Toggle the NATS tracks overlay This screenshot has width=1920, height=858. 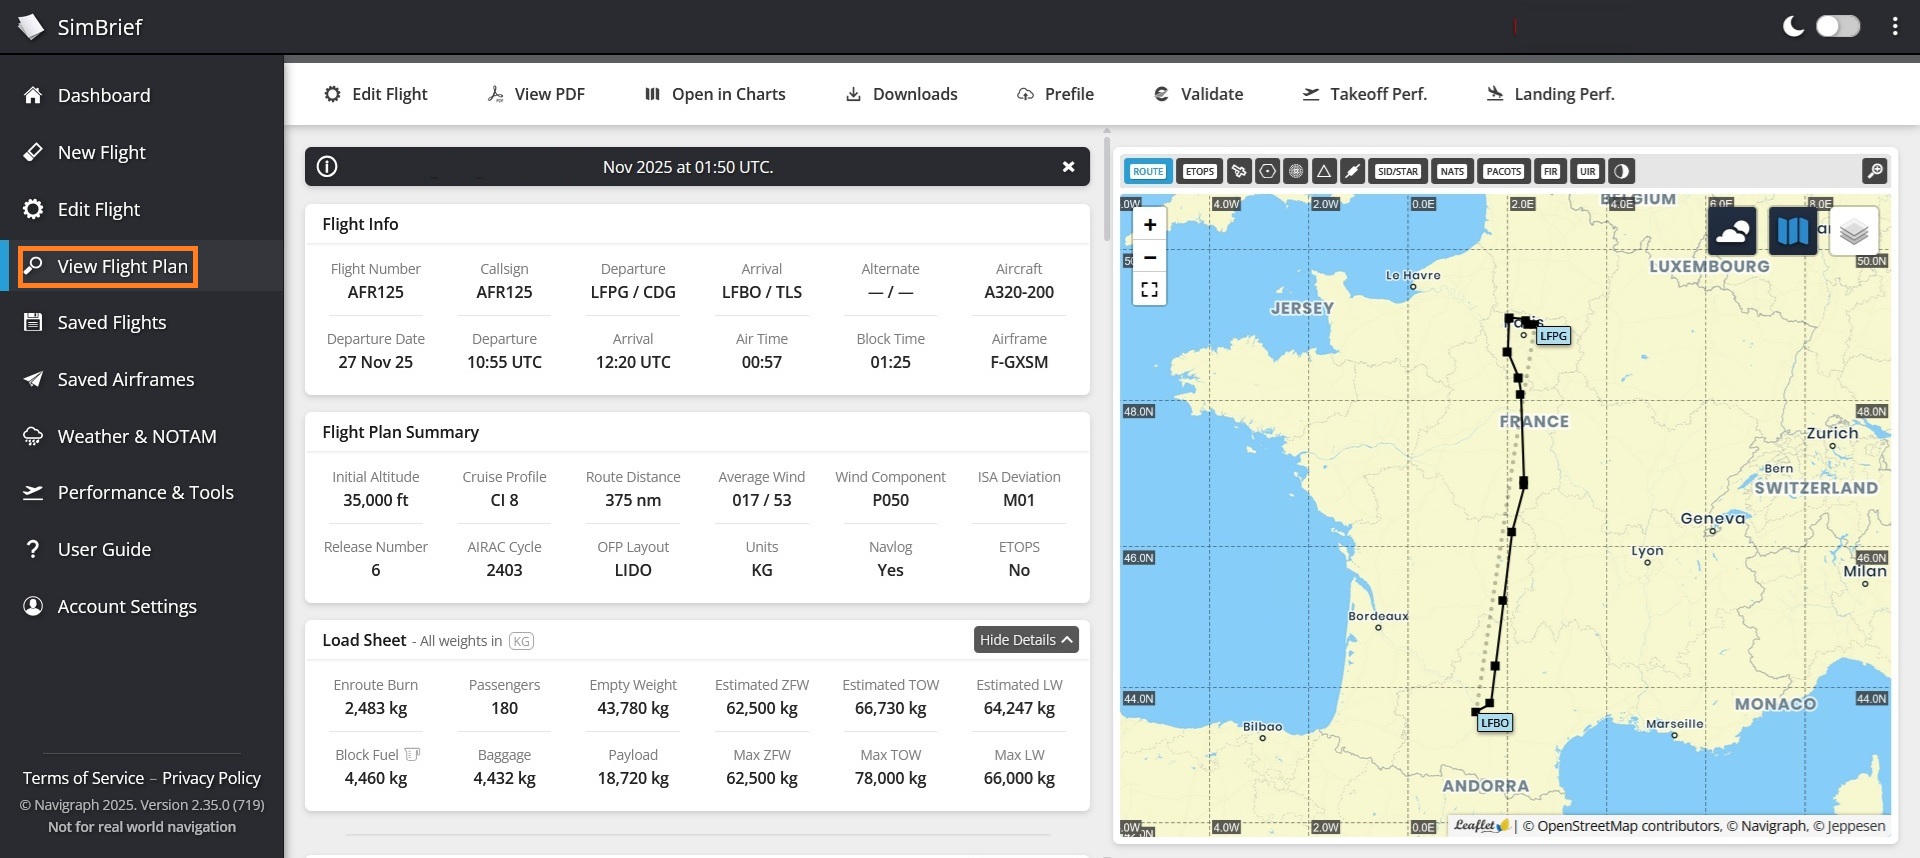[x=1451, y=171]
